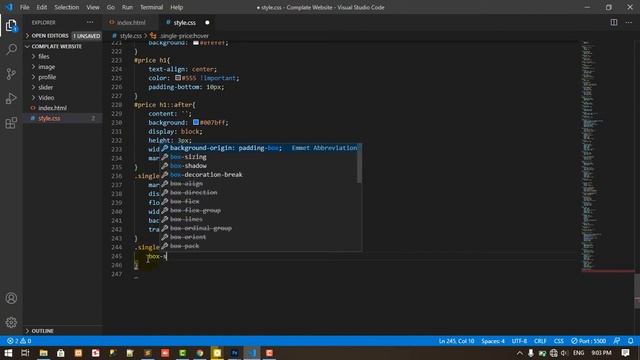Choose box-shadow from the suggestion list
Viewport: 640px width, 360px height.
click(258, 166)
